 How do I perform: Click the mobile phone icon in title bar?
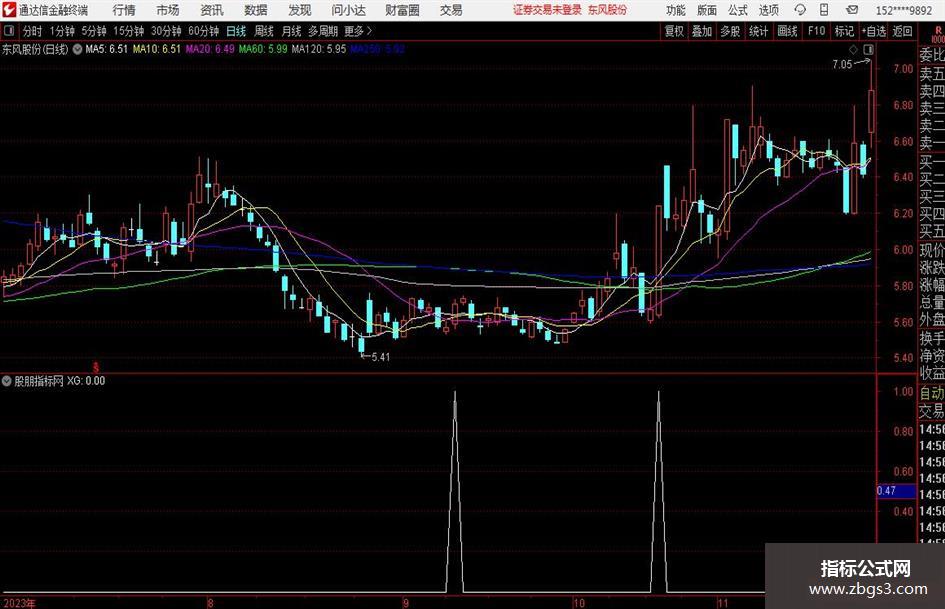point(823,10)
